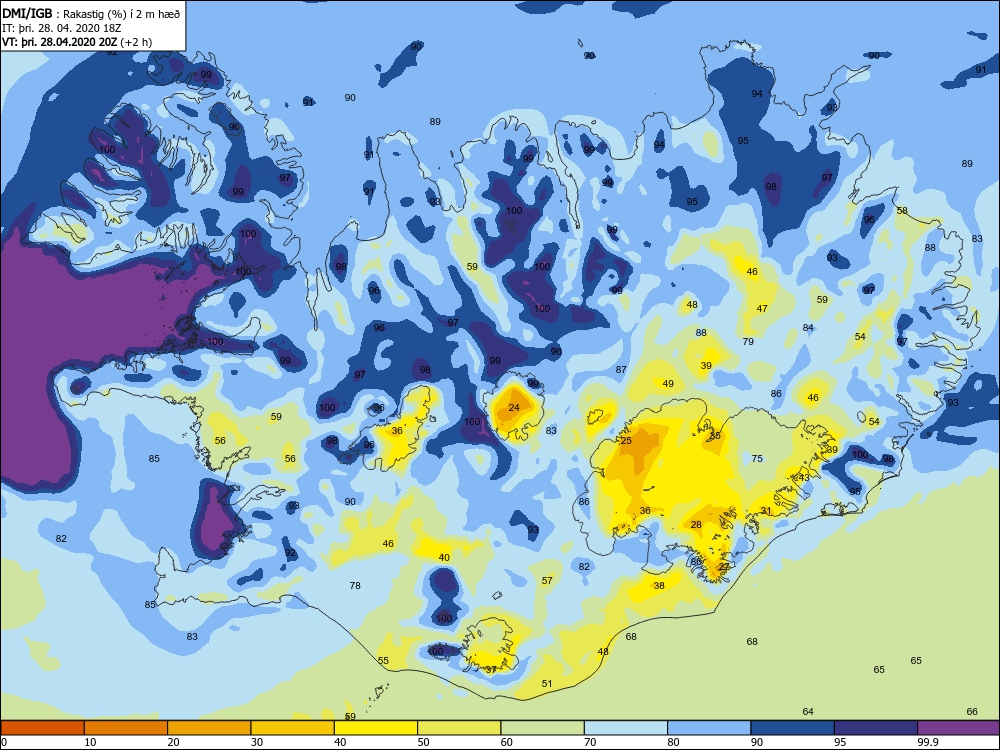Click the darkest orange 0–10 legend swatch
1000x750 pixels.
point(43,728)
